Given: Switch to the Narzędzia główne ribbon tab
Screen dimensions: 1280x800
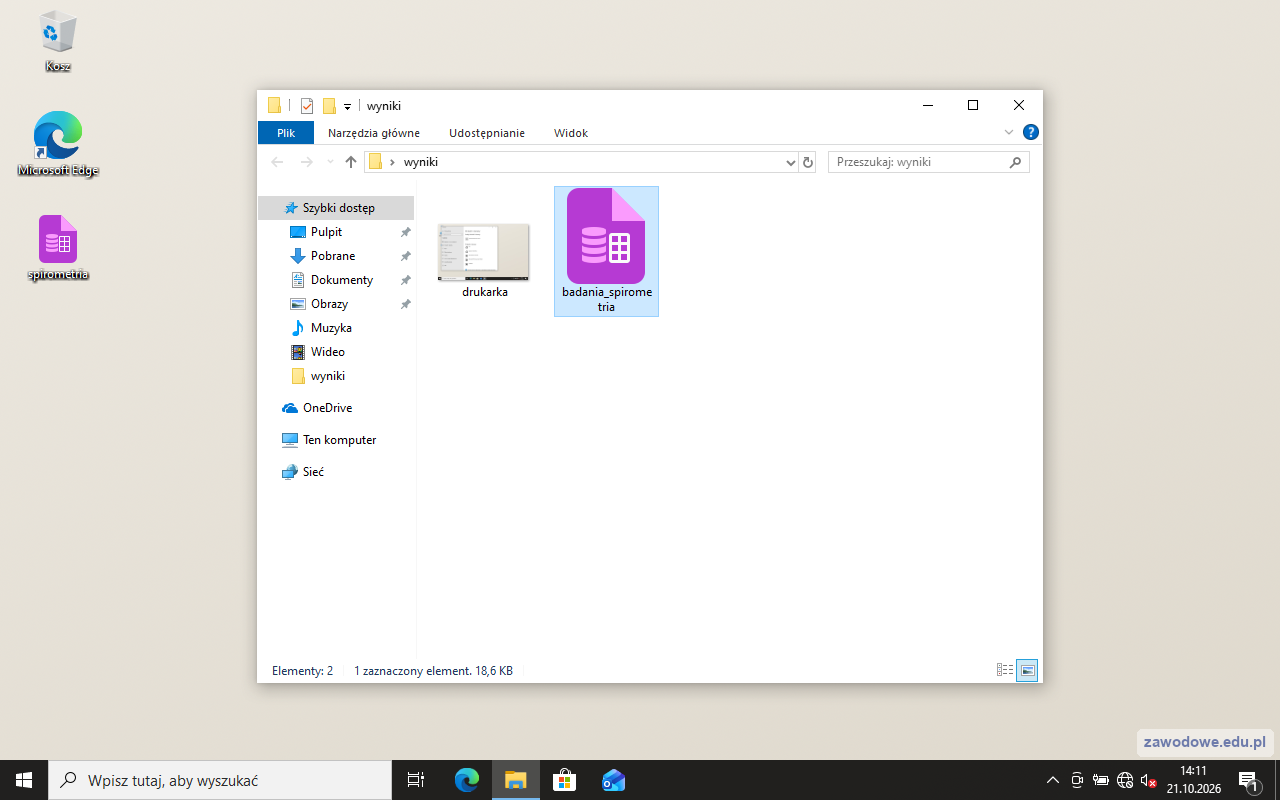Looking at the screenshot, I should click(x=374, y=133).
